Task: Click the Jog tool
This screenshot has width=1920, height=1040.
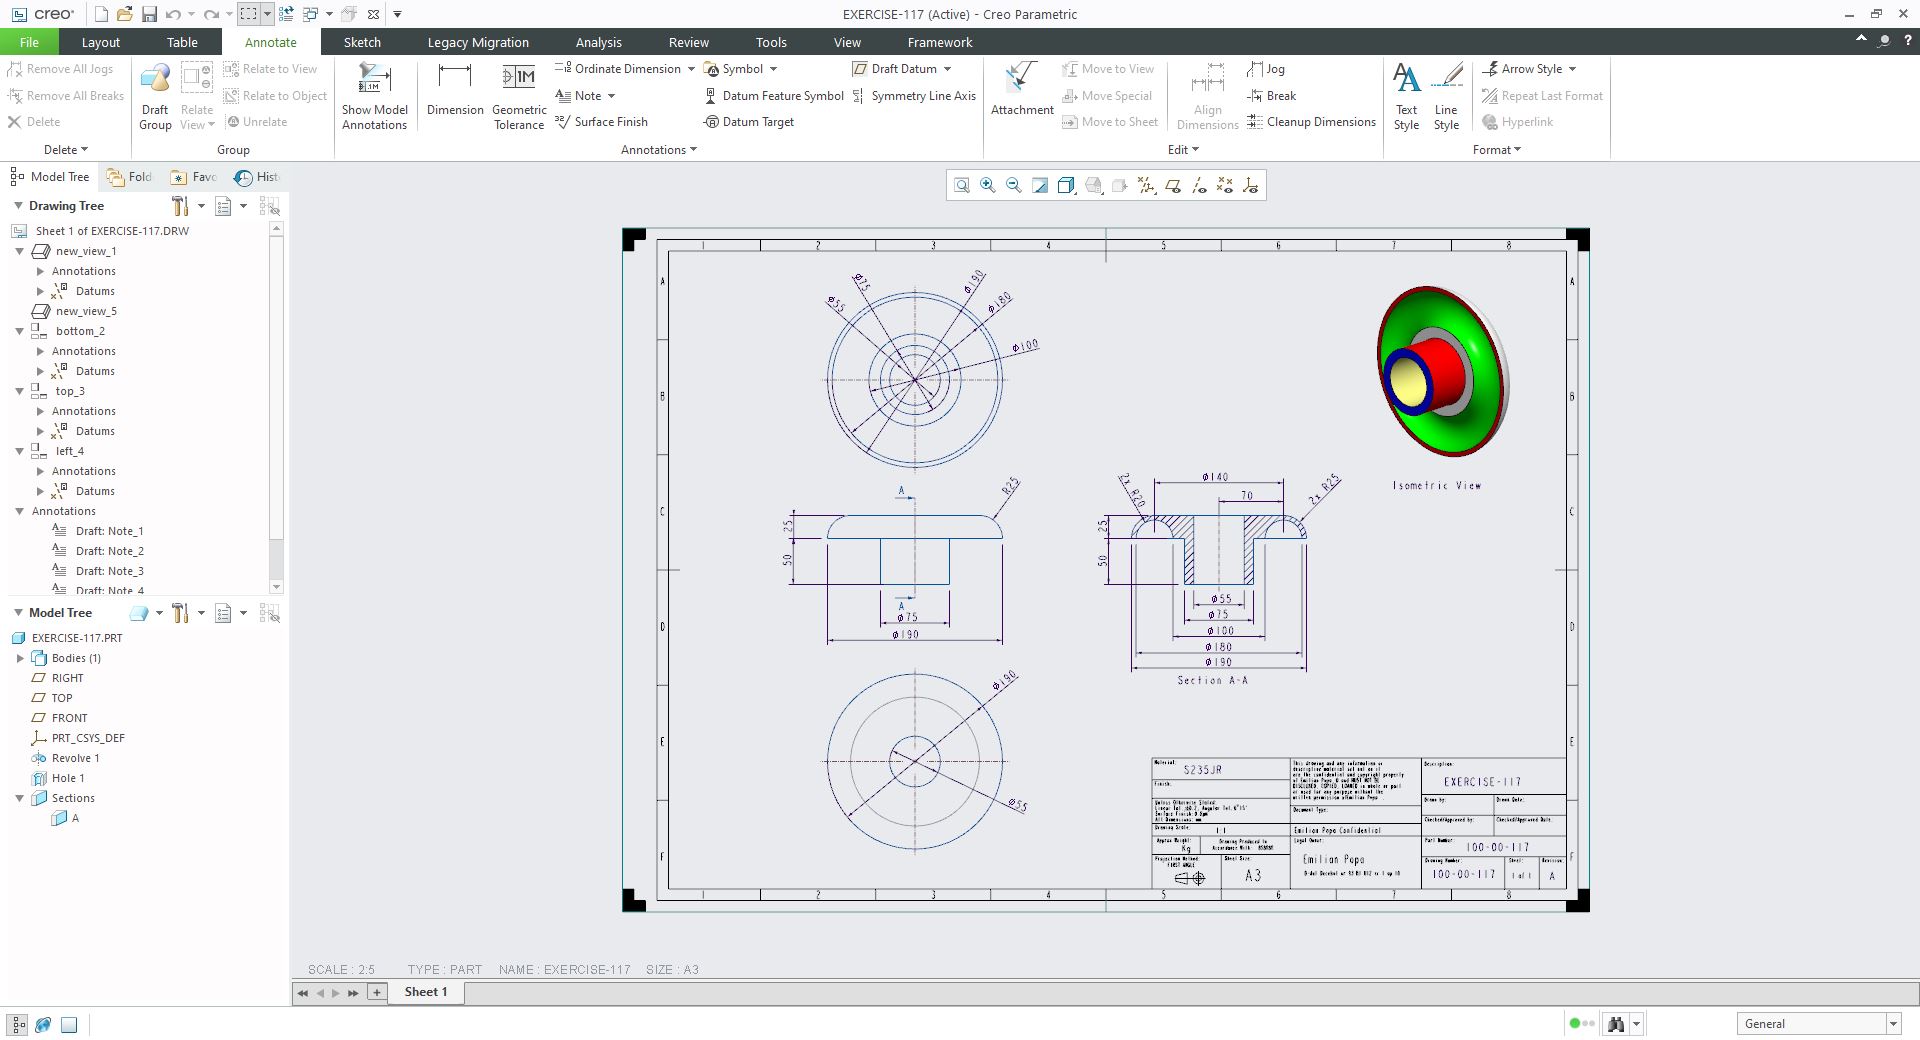Action: [x=1266, y=69]
